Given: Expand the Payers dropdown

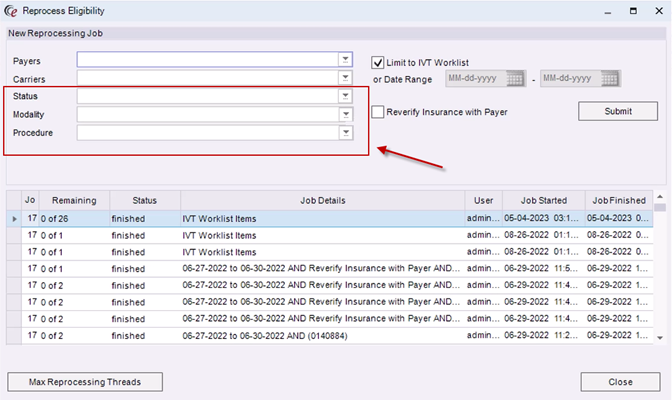Looking at the screenshot, I should coord(345,60).
